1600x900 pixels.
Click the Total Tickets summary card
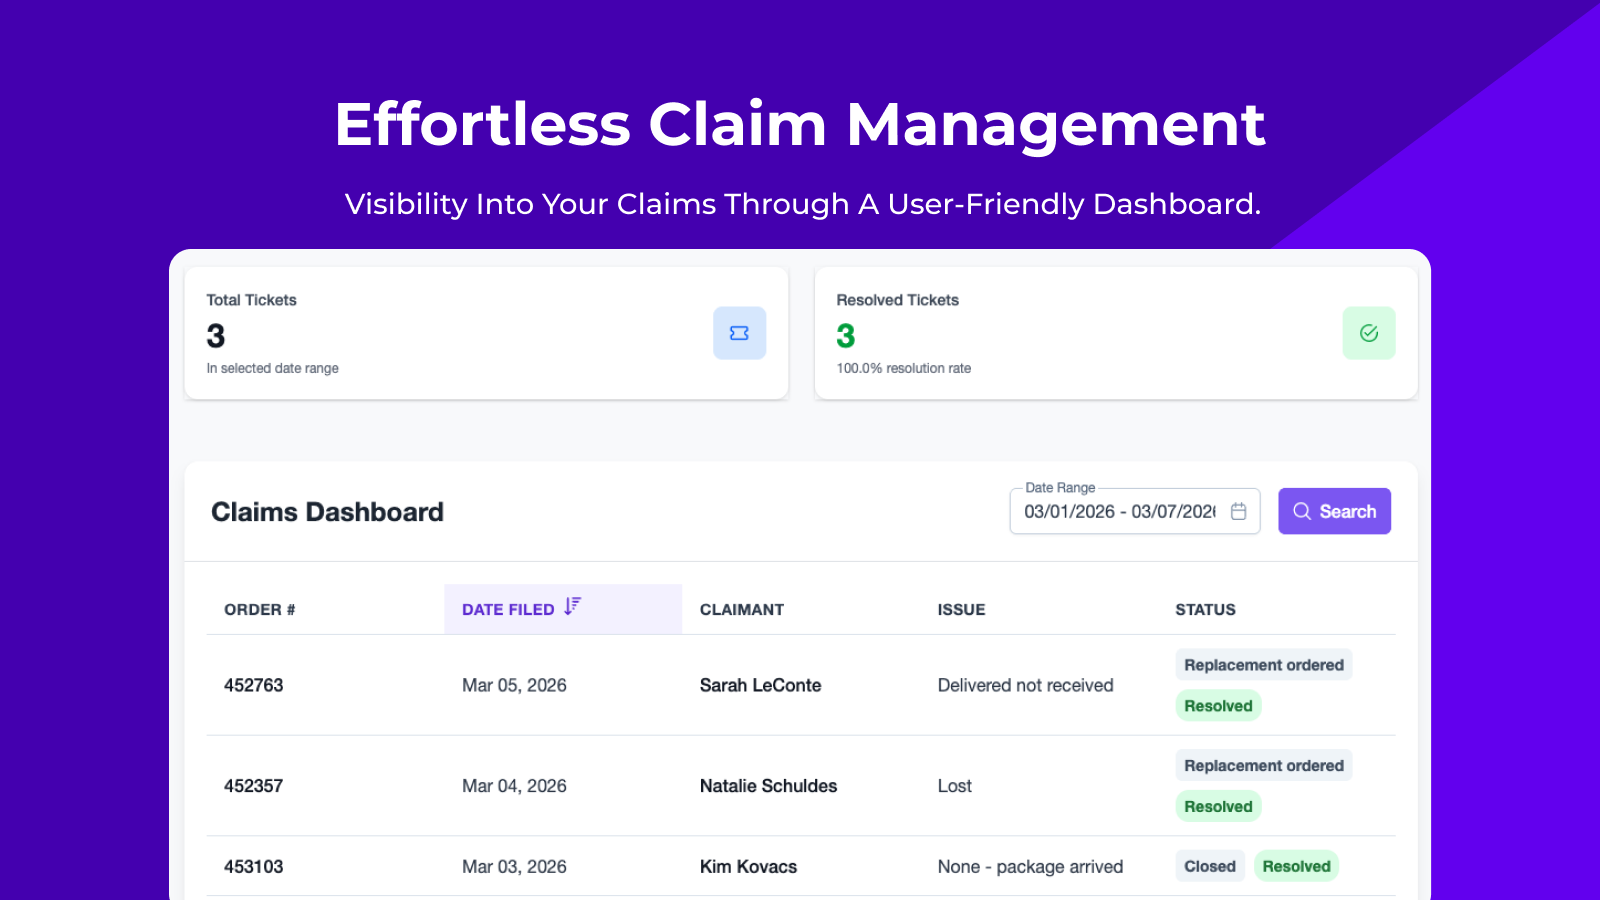486,333
